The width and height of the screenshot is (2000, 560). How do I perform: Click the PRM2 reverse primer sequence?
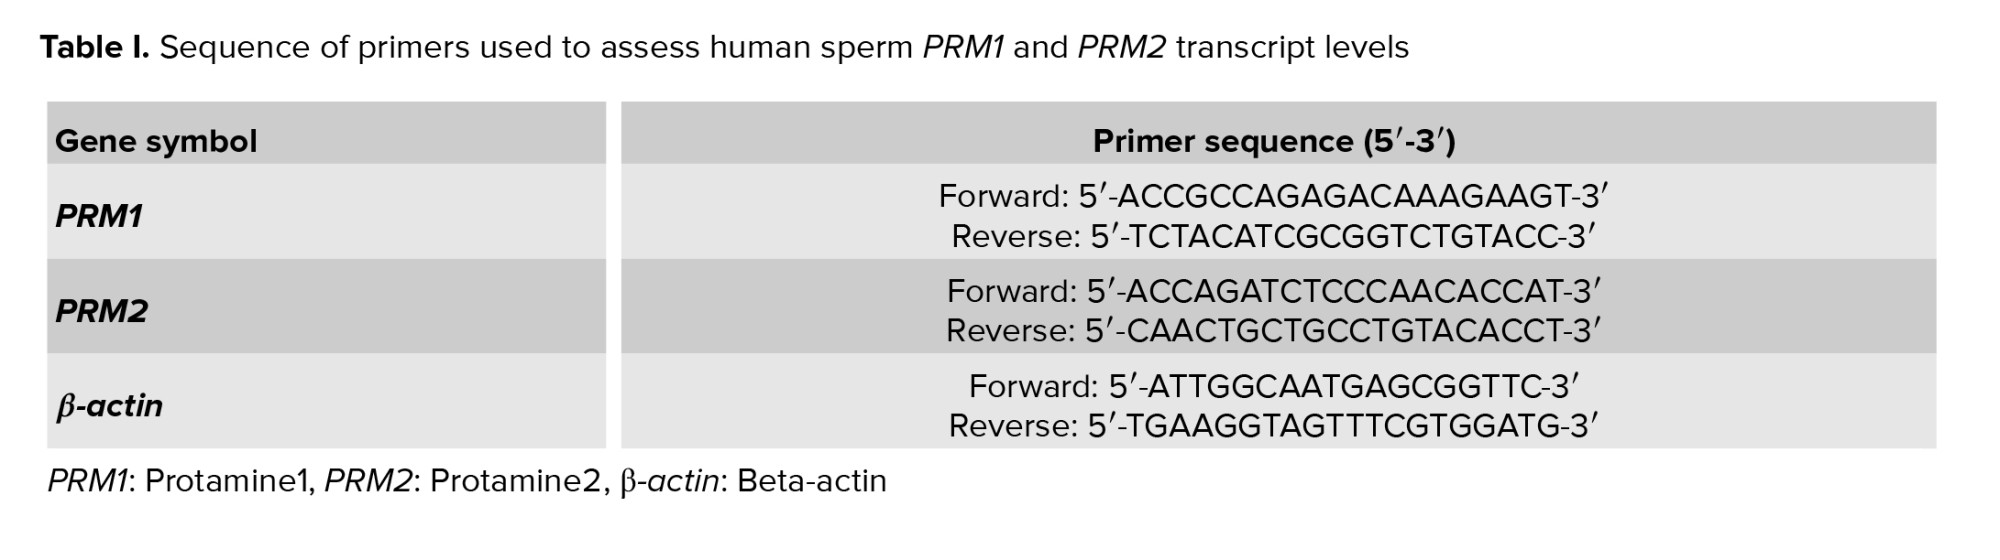pyautogui.click(x=1342, y=330)
